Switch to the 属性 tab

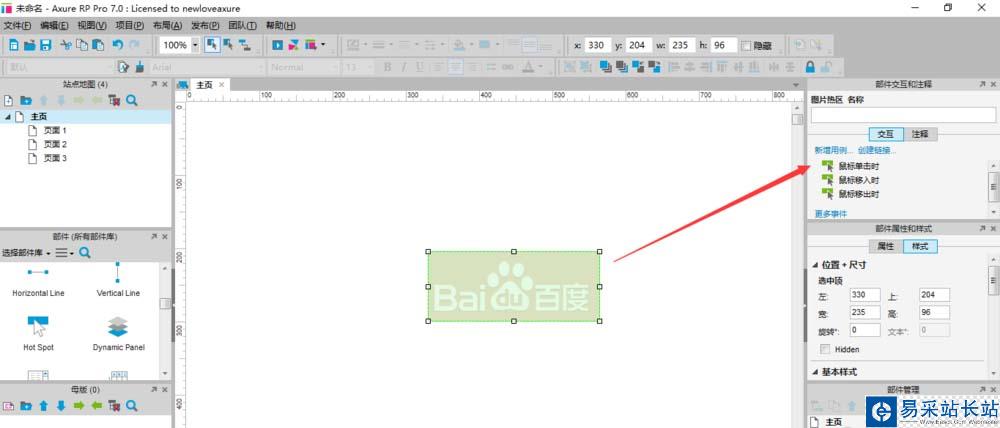point(886,246)
